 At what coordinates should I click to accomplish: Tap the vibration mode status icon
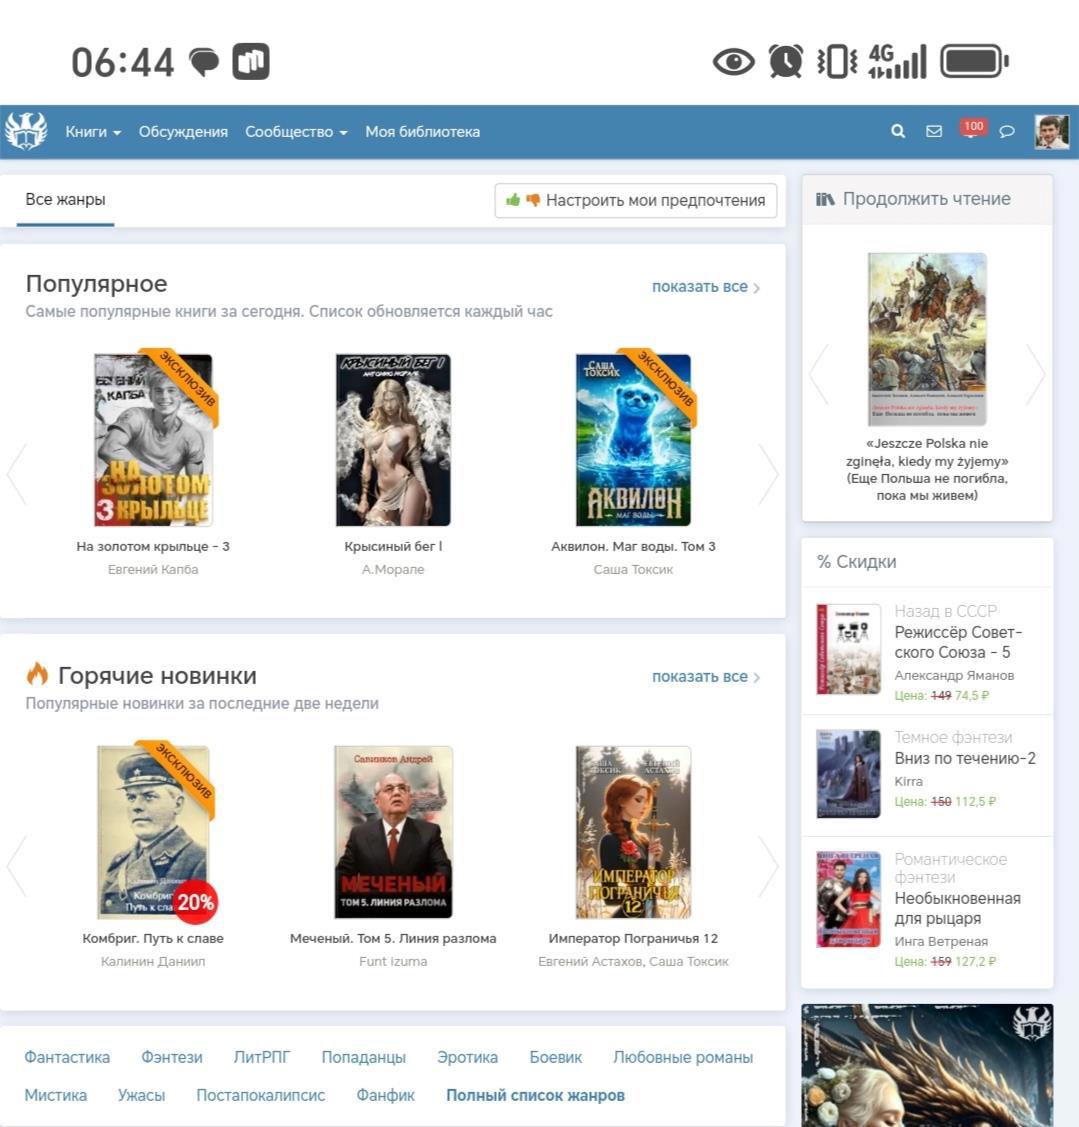[x=837, y=61]
